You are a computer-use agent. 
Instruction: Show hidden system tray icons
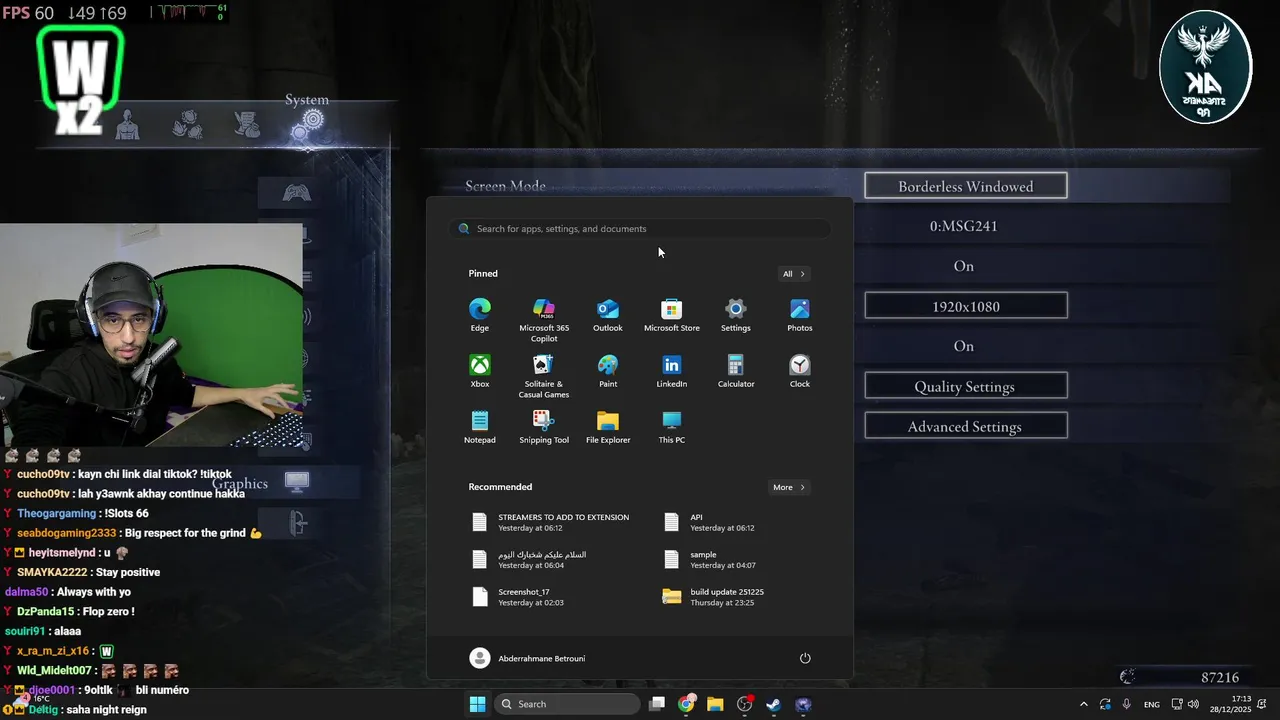point(1083,704)
